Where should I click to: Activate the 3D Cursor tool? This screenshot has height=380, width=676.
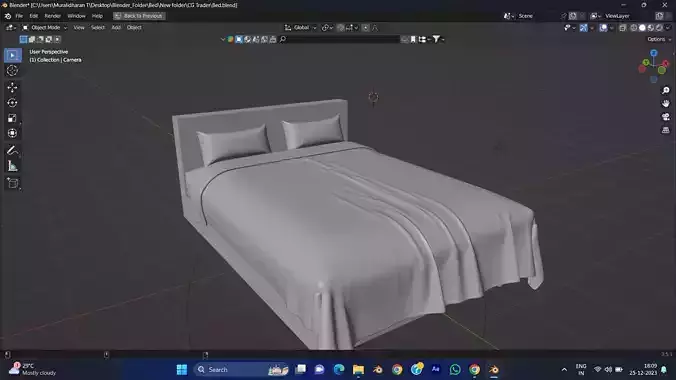click(13, 70)
